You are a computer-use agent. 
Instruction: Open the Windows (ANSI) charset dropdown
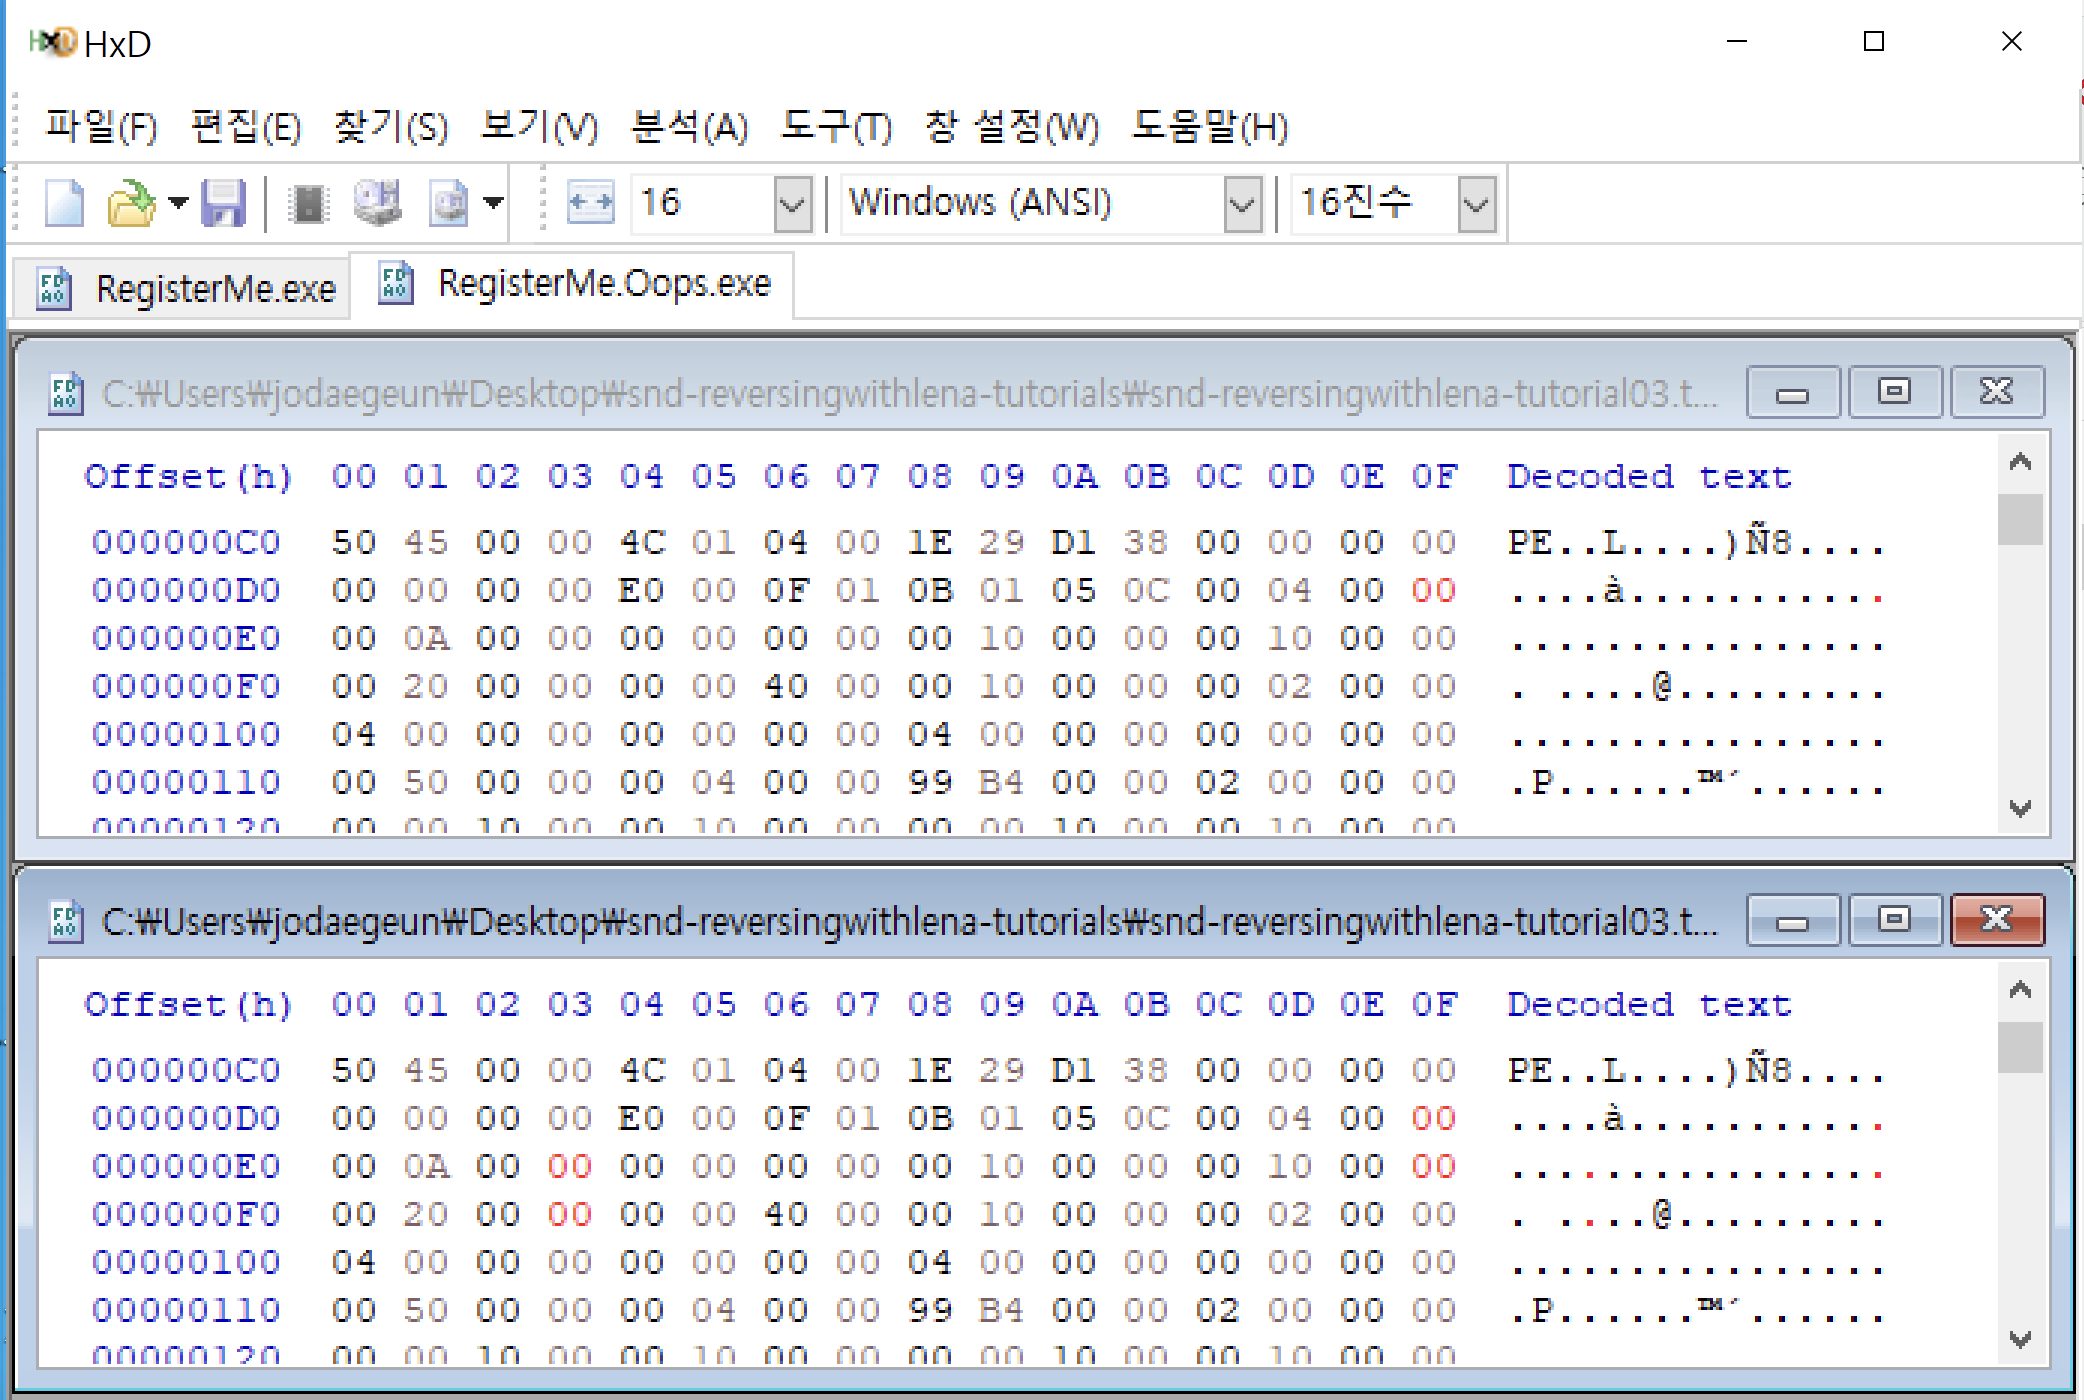pos(1242,204)
